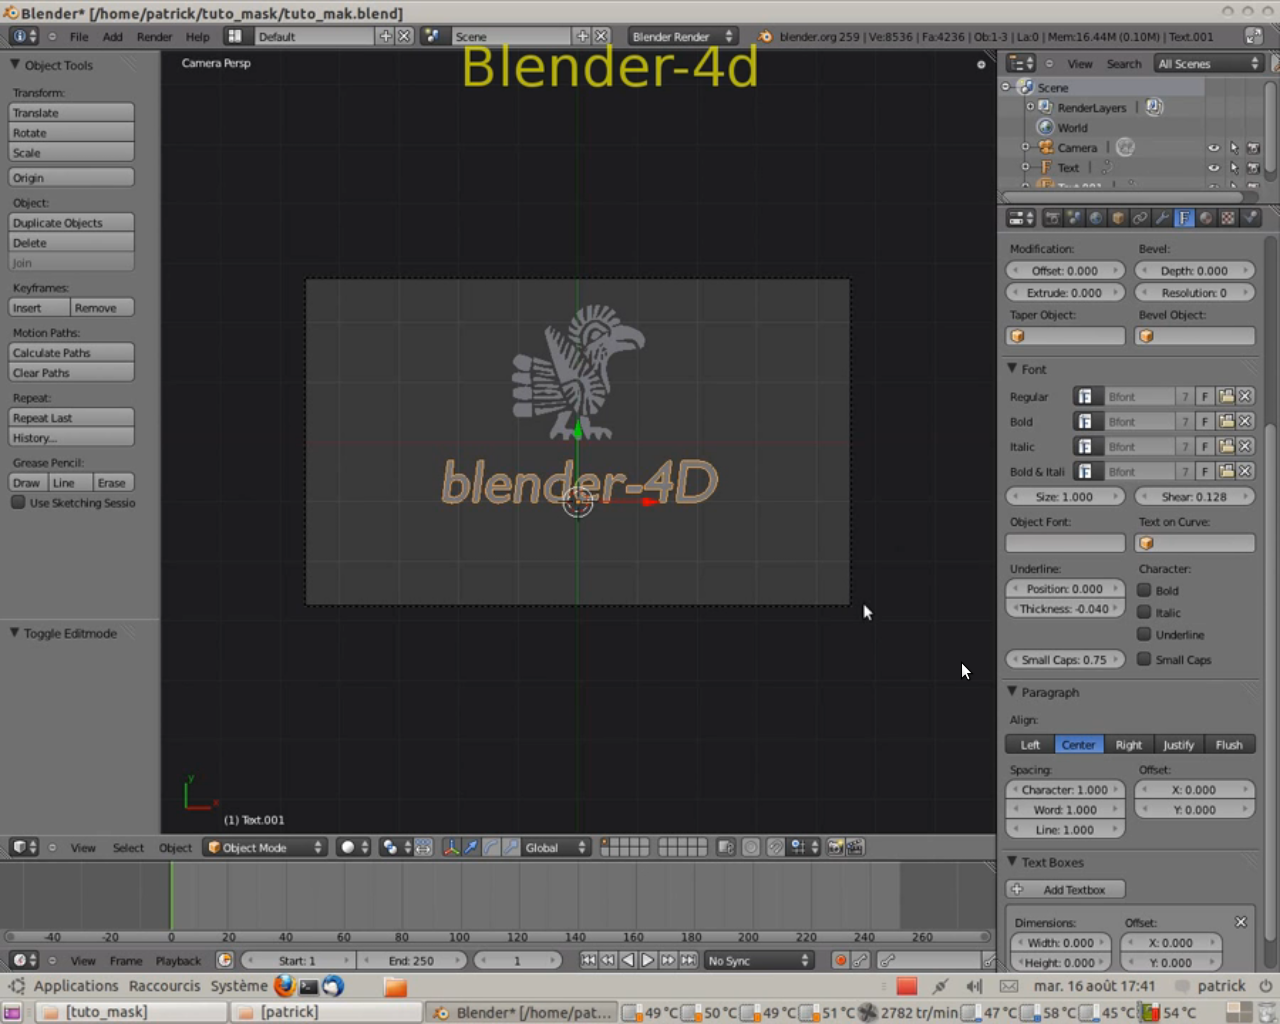1280x1024 pixels.
Task: Click the Scene icon in the outliner
Action: tap(1025, 87)
